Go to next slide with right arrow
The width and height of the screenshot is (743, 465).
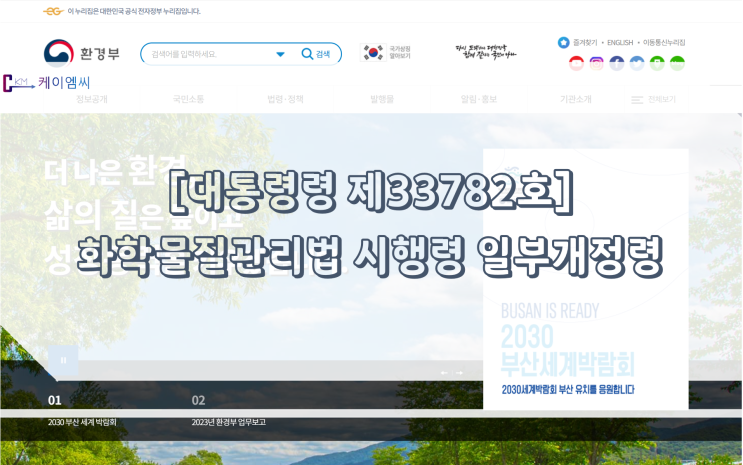point(459,373)
